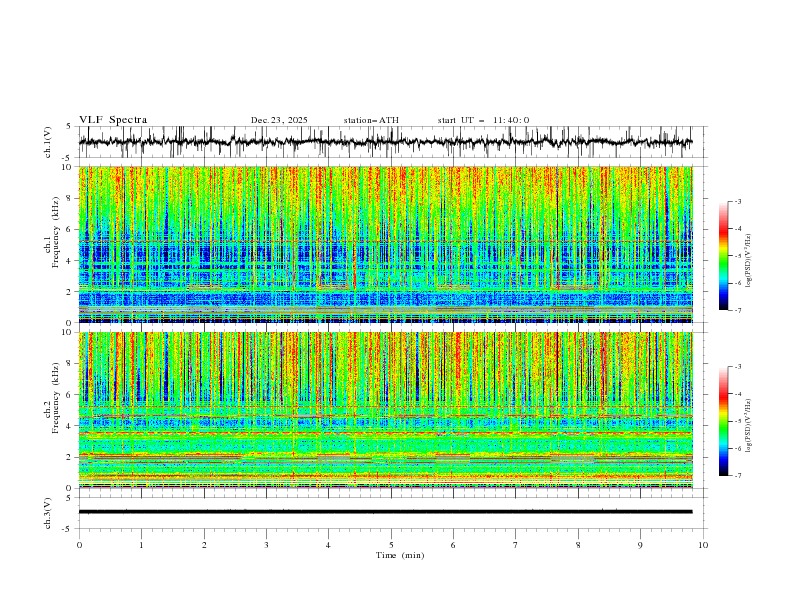Click the "5" minute tick on the time axis
The image size is (792, 612).
click(x=391, y=545)
